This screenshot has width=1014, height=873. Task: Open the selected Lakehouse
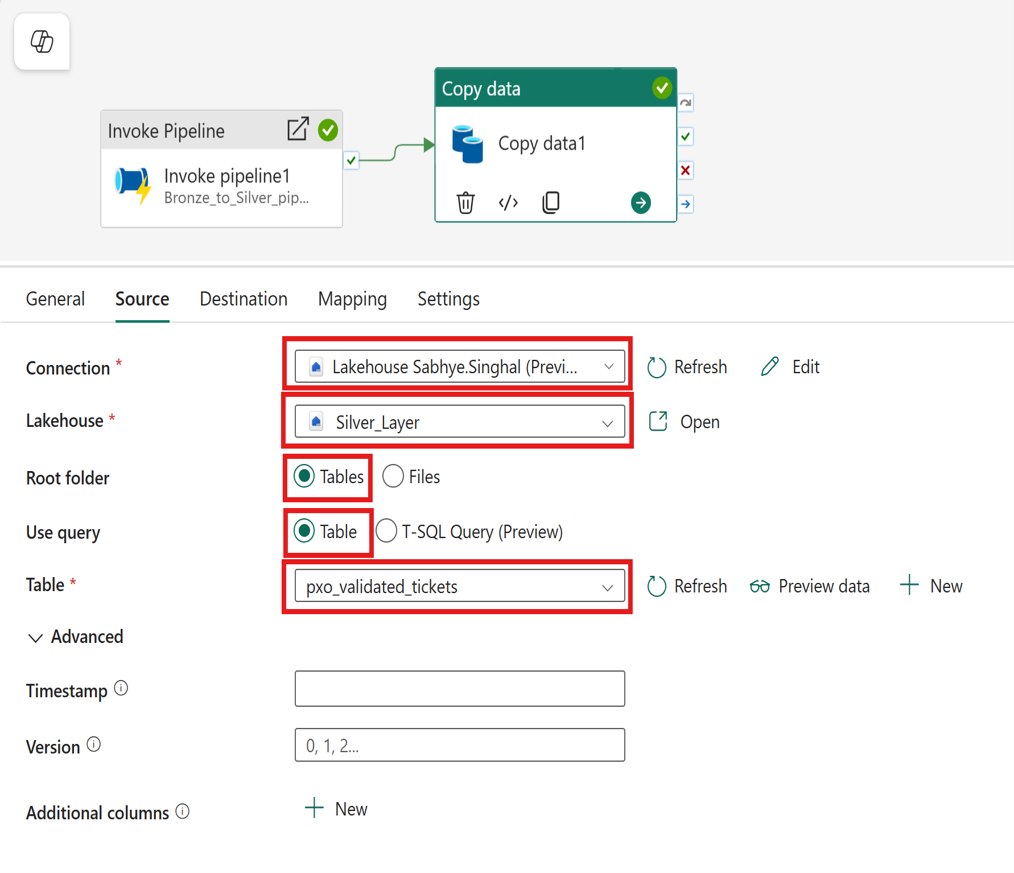[x=684, y=422]
